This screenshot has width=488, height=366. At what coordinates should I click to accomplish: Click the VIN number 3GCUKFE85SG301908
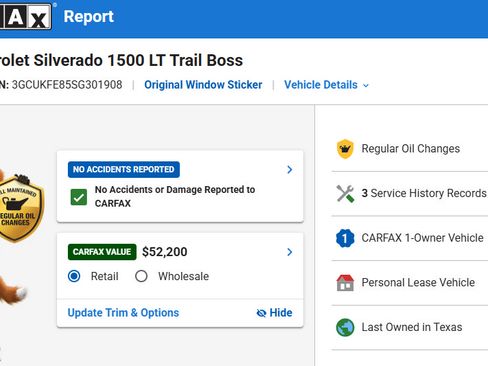[x=67, y=85]
